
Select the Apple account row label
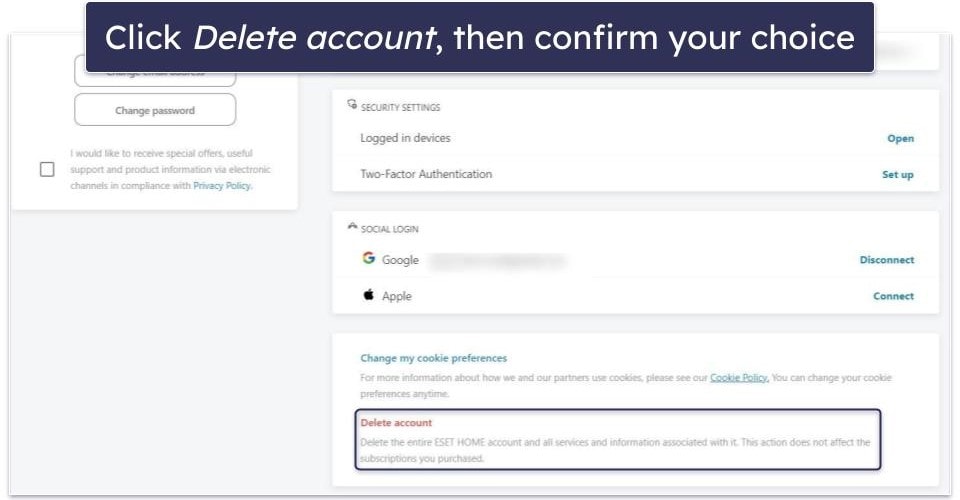pos(397,296)
